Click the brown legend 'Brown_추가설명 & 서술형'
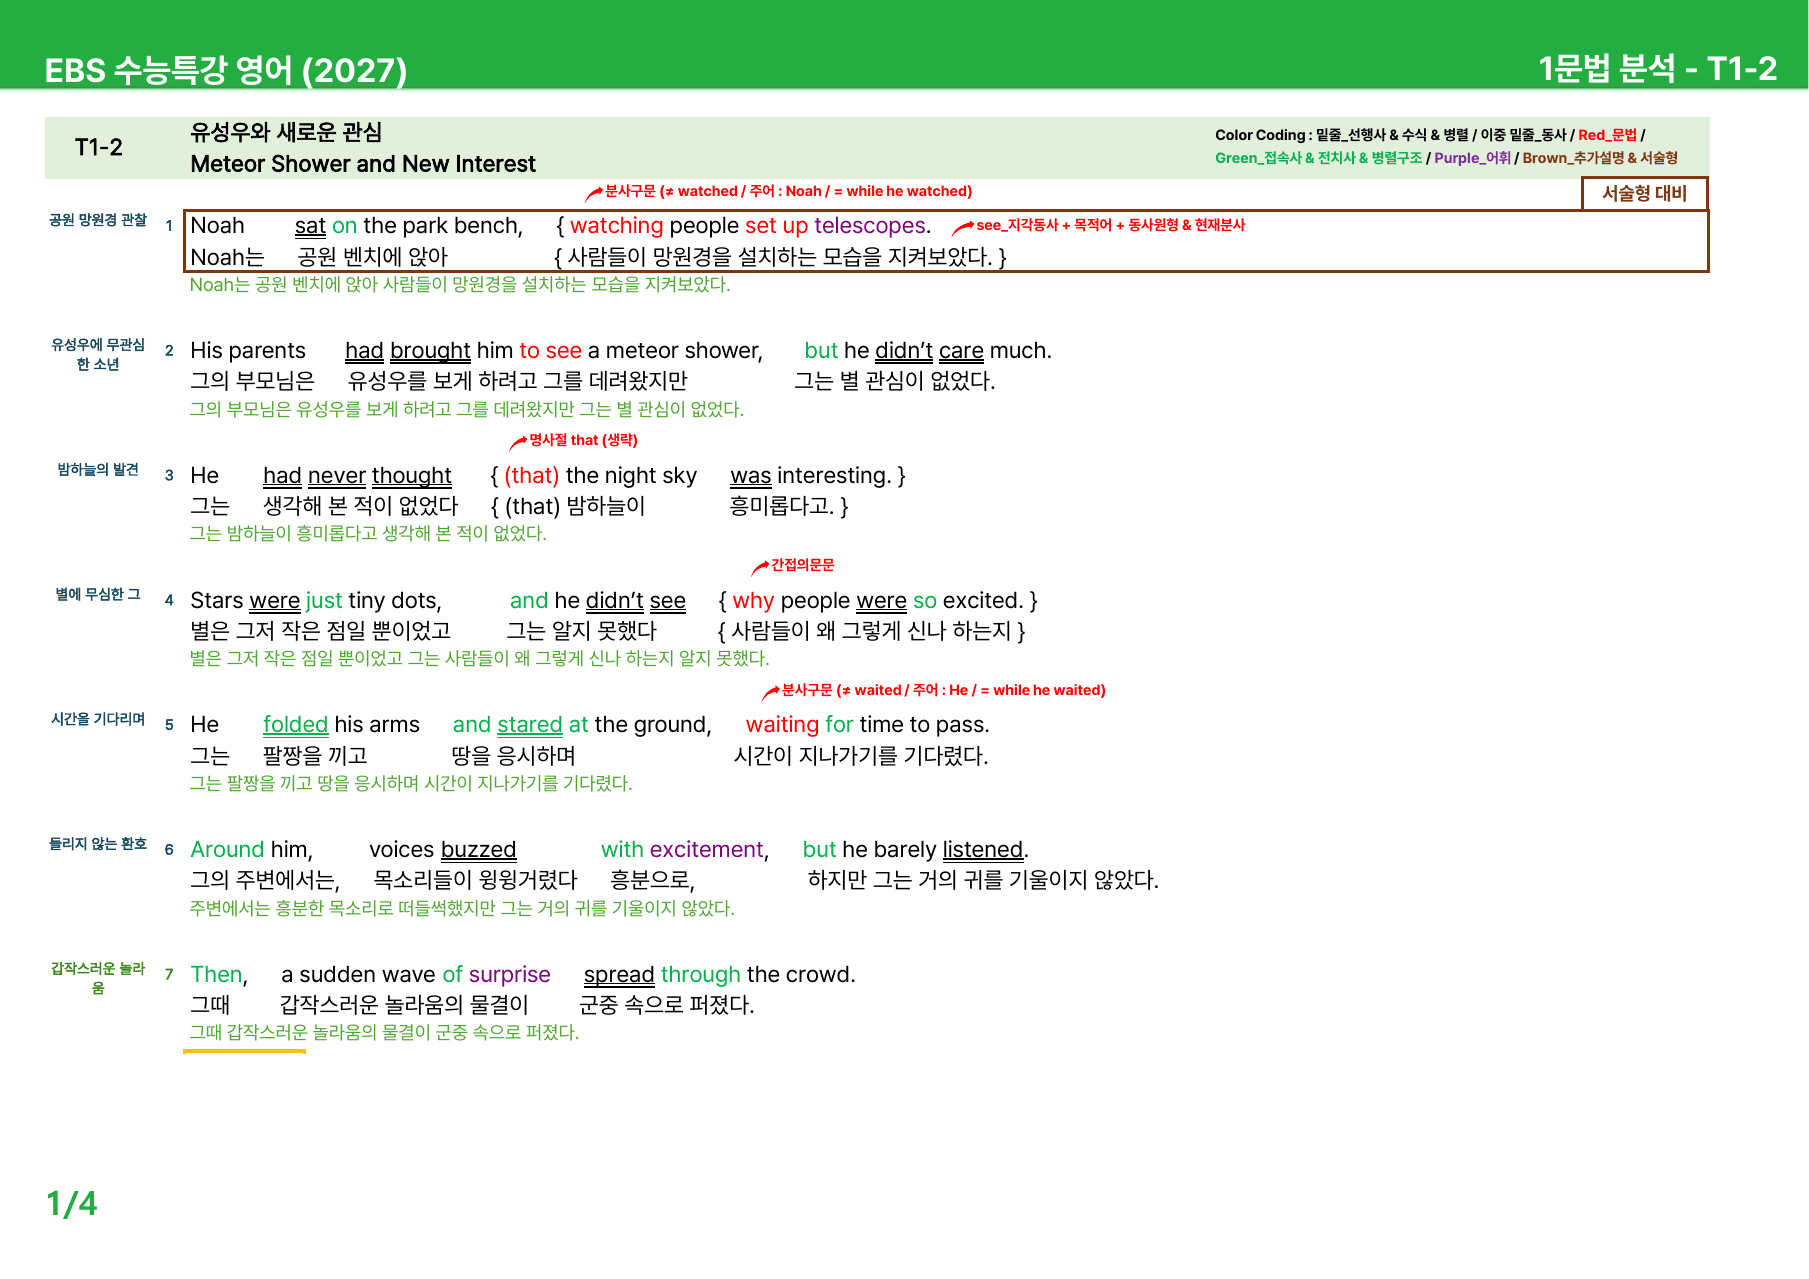 click(x=1600, y=158)
